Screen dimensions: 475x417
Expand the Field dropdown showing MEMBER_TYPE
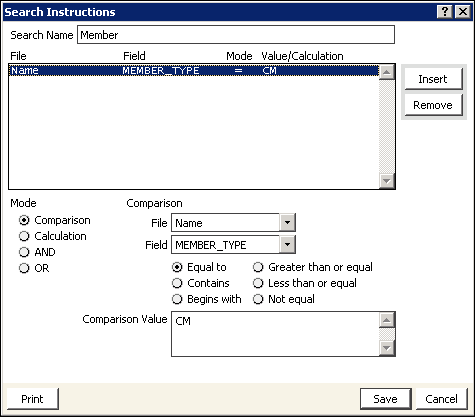point(287,245)
